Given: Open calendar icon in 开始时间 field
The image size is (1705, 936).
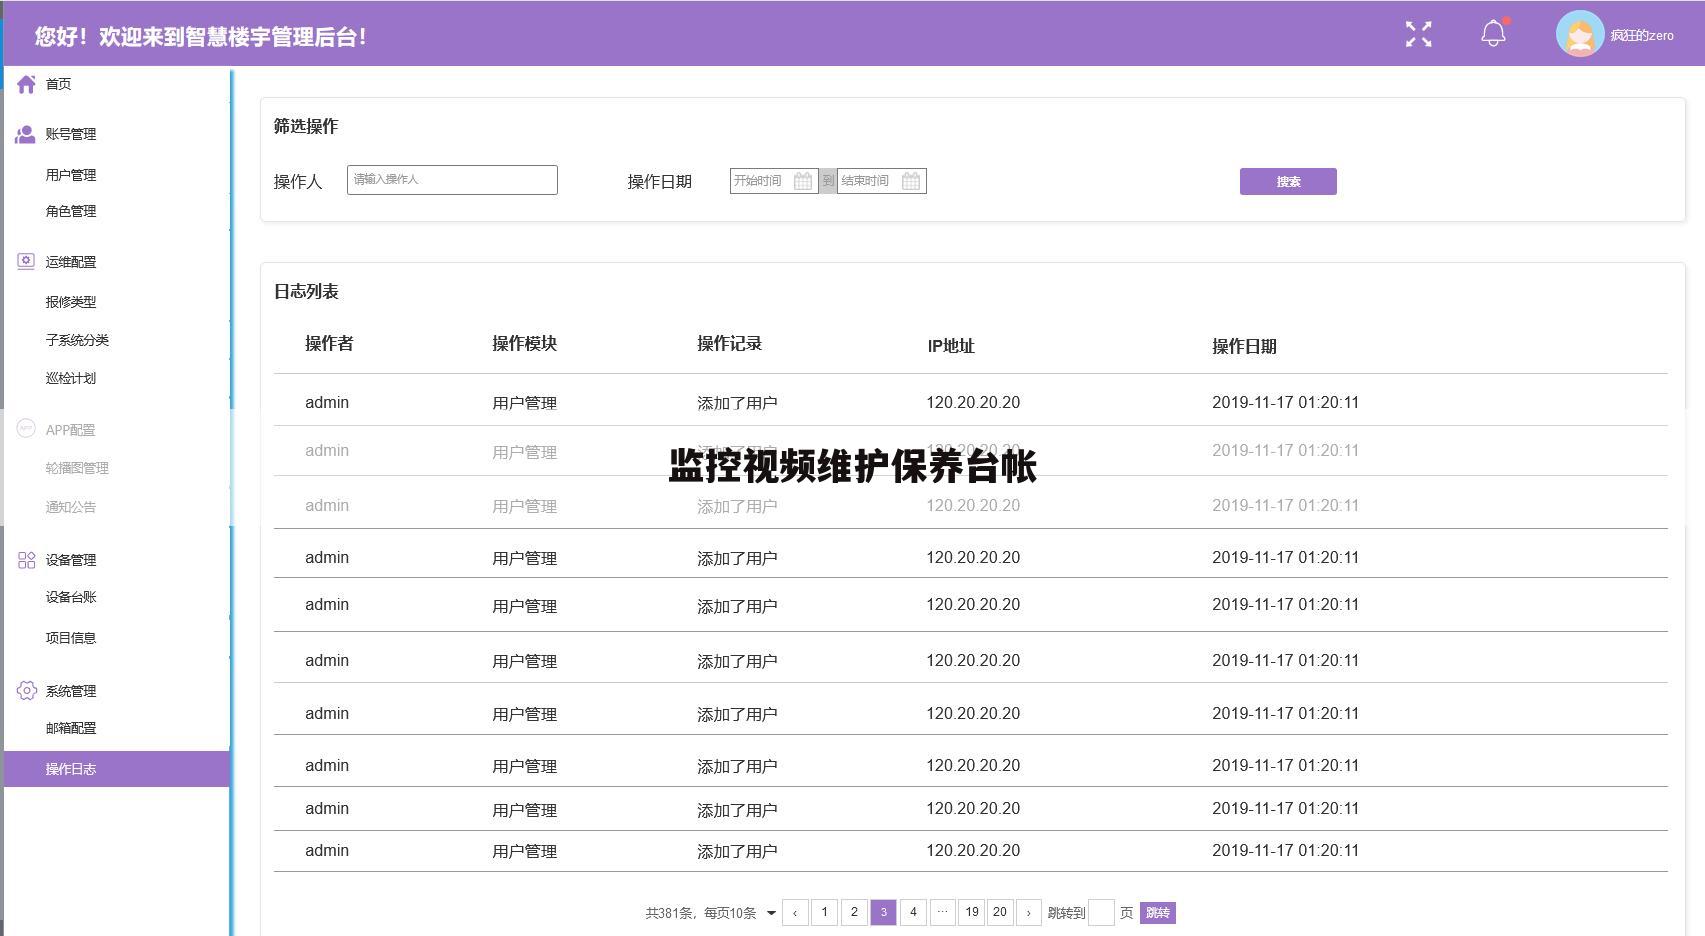Looking at the screenshot, I should (803, 181).
